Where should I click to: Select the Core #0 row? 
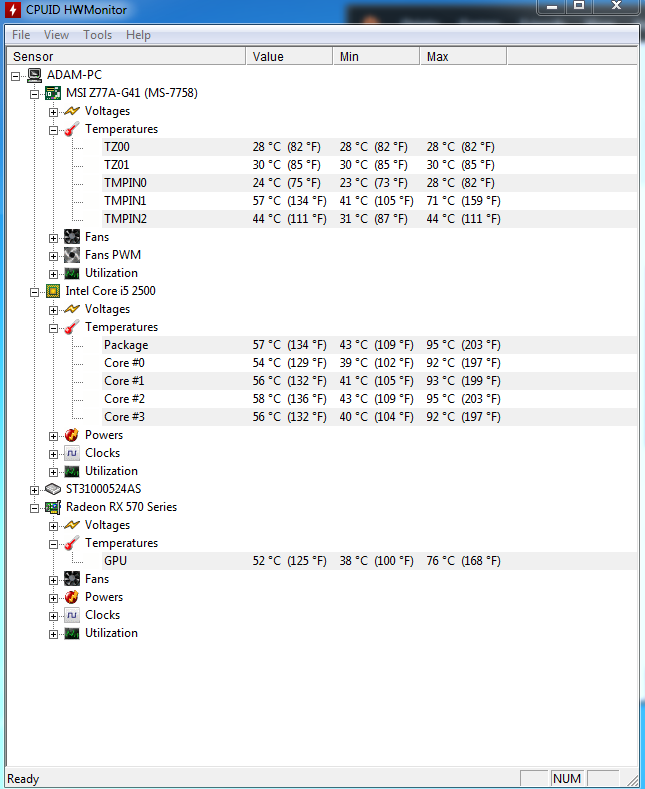point(370,363)
